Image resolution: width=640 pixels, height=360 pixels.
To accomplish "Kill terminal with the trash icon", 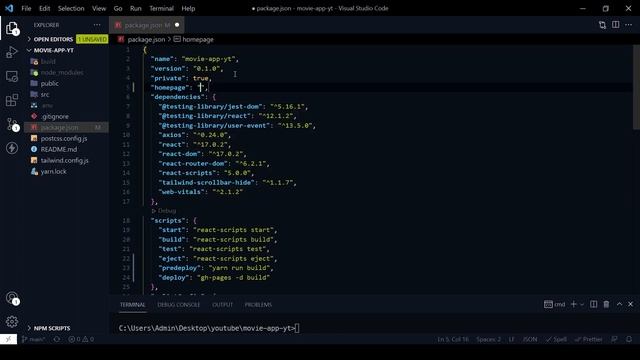I will click(607, 304).
